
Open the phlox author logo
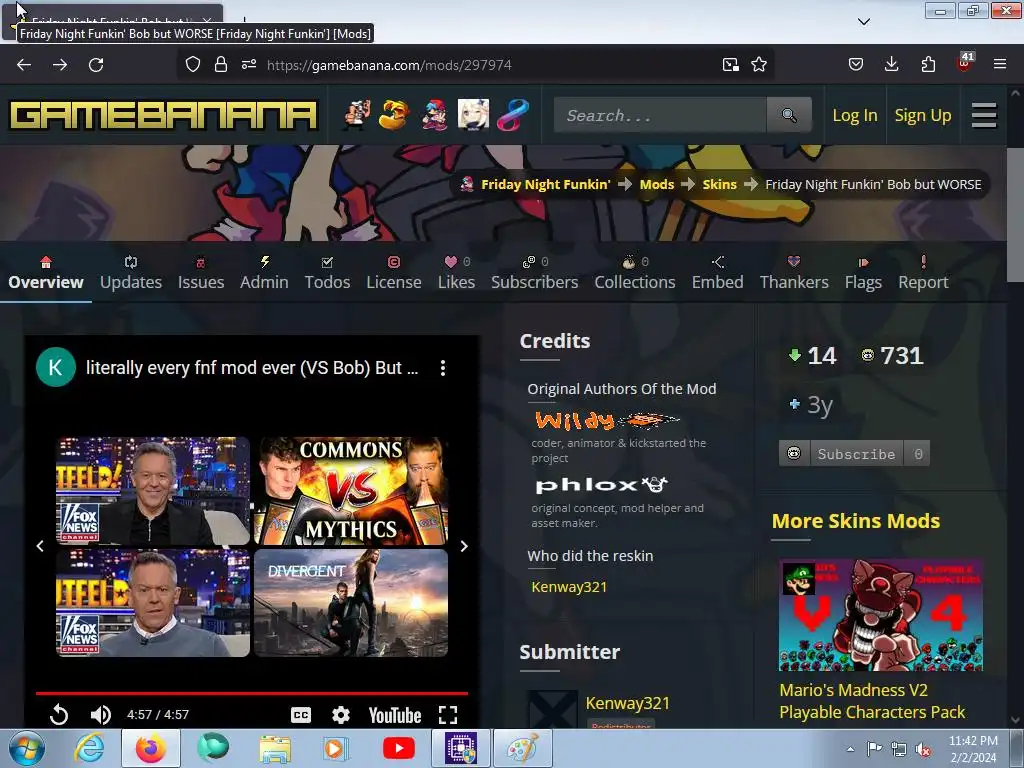click(x=601, y=485)
